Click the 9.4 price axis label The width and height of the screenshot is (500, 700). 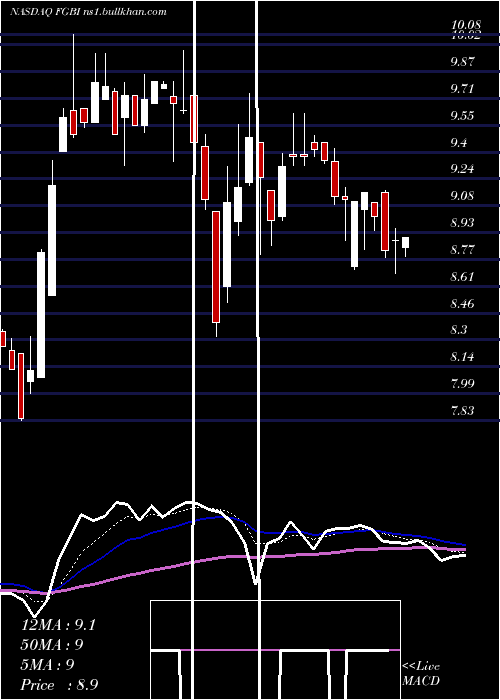459,143
